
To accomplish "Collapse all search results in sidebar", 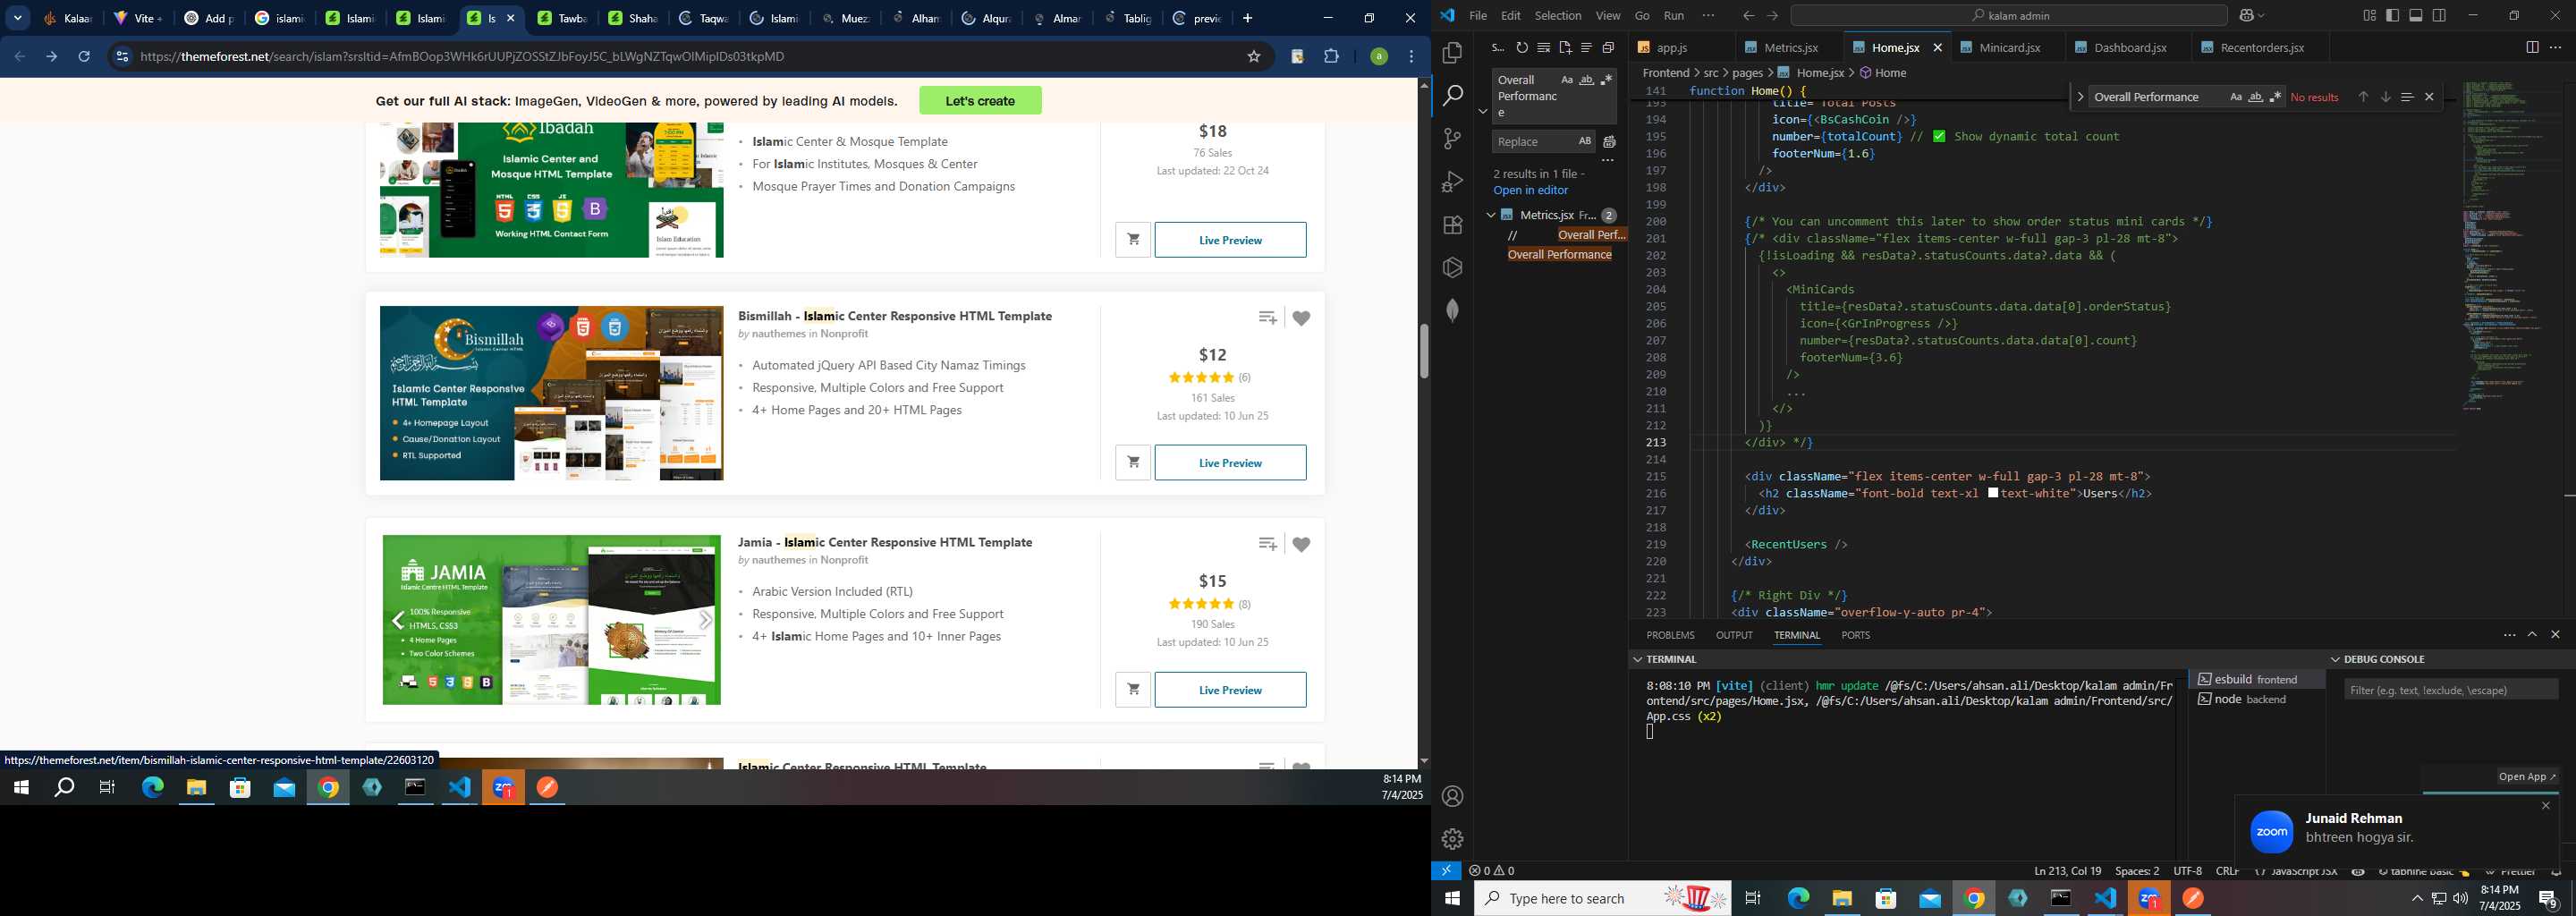I will pos(1608,48).
